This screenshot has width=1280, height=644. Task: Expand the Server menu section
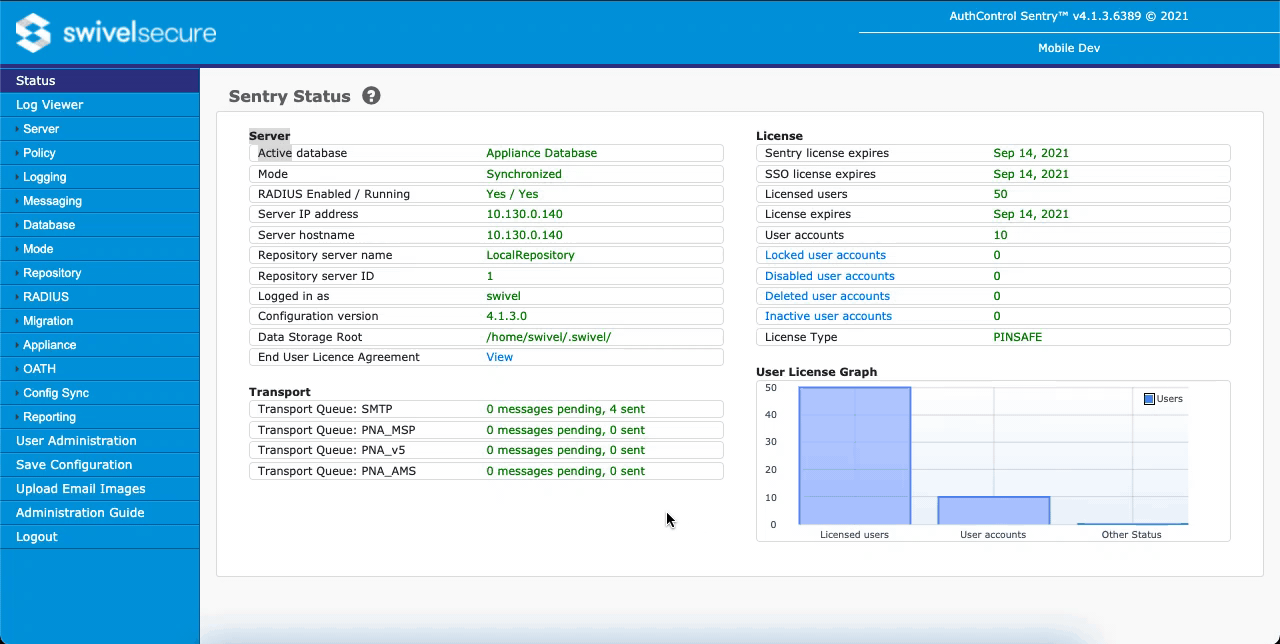click(x=41, y=129)
